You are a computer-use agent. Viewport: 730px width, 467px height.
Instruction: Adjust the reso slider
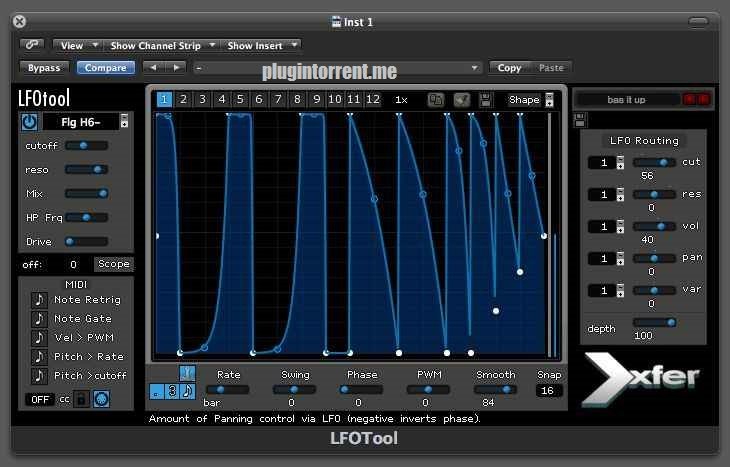click(x=87, y=169)
